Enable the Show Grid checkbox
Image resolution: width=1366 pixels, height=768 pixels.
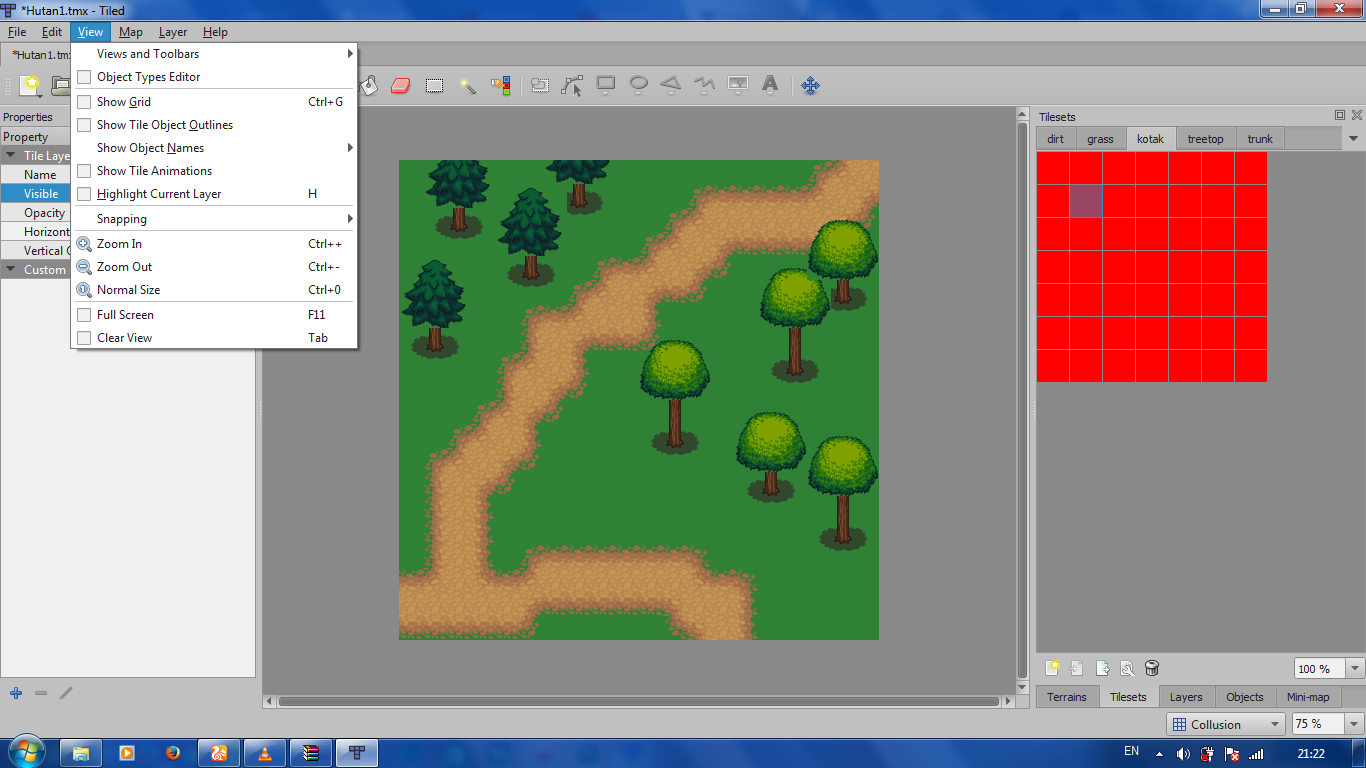pyautogui.click(x=85, y=102)
